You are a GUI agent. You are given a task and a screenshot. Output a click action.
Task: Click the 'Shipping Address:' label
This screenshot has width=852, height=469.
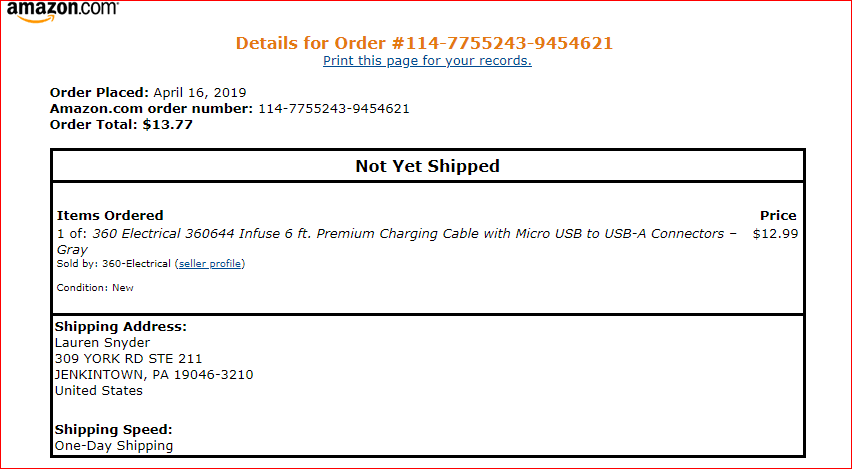[x=121, y=327]
